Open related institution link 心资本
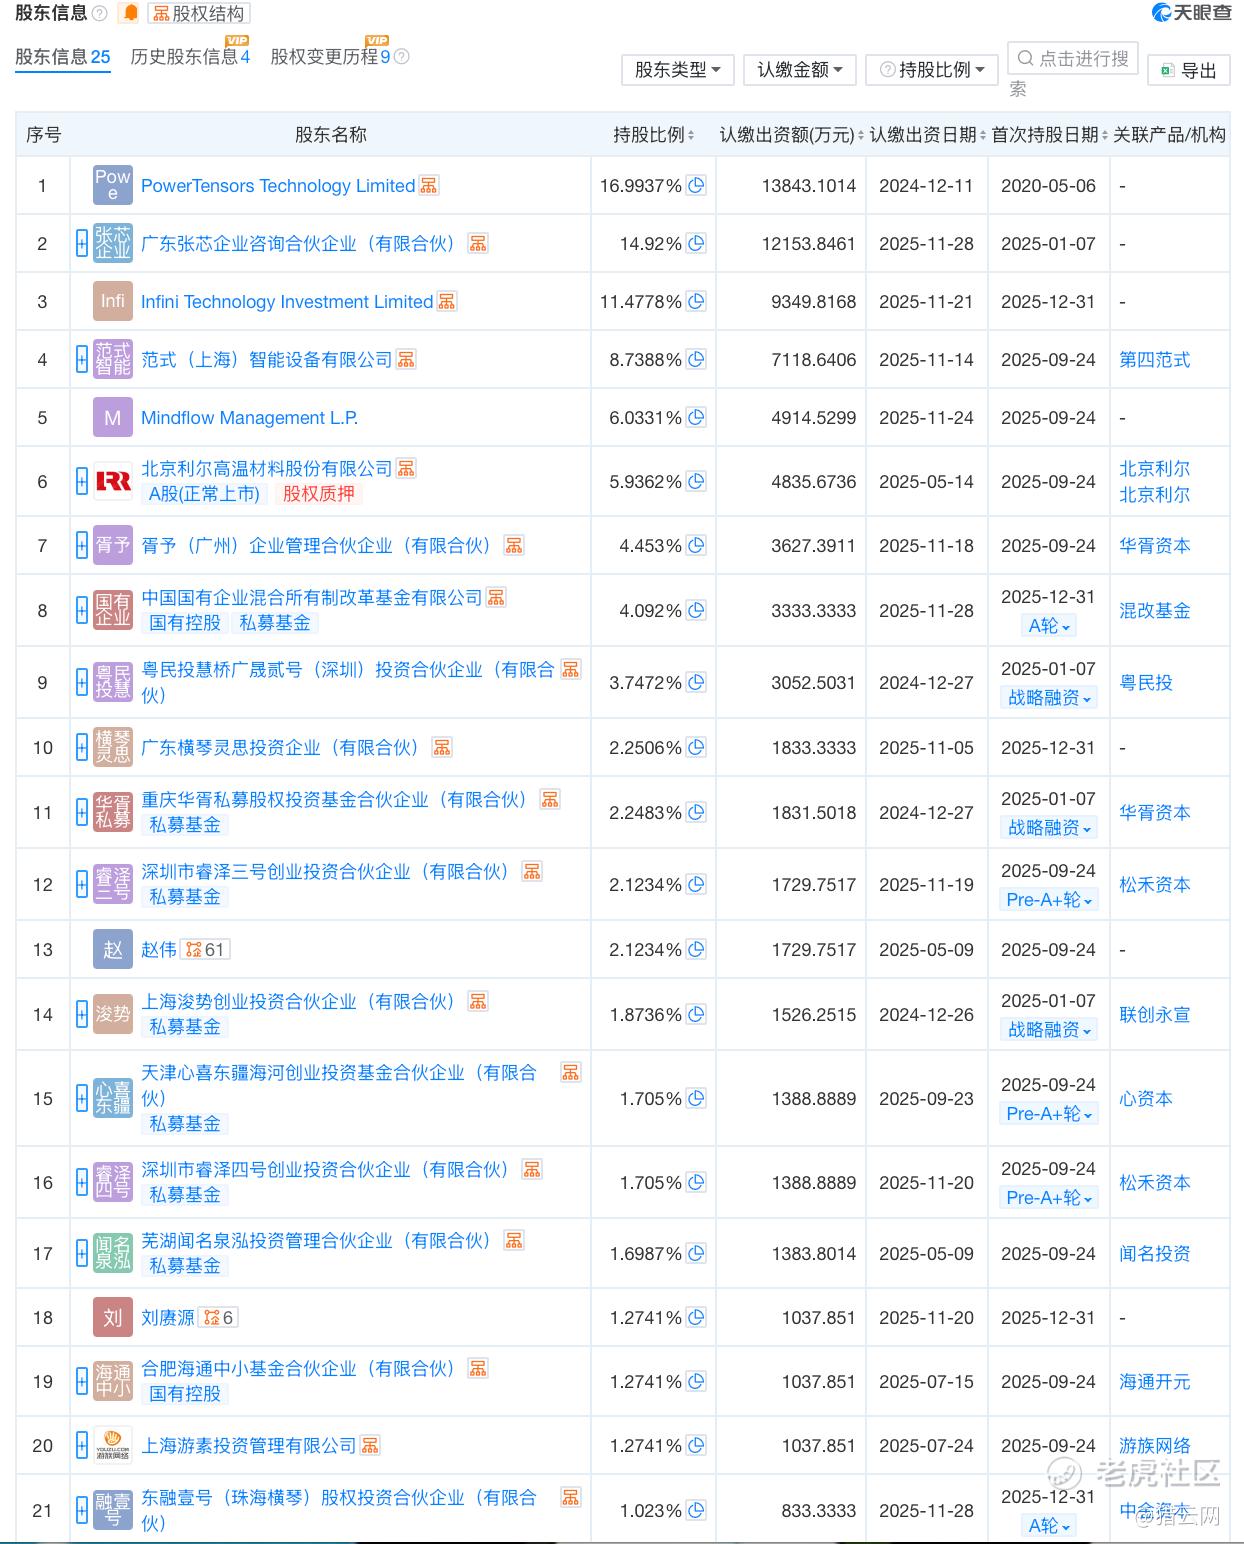The width and height of the screenshot is (1244, 1544). click(1146, 1099)
